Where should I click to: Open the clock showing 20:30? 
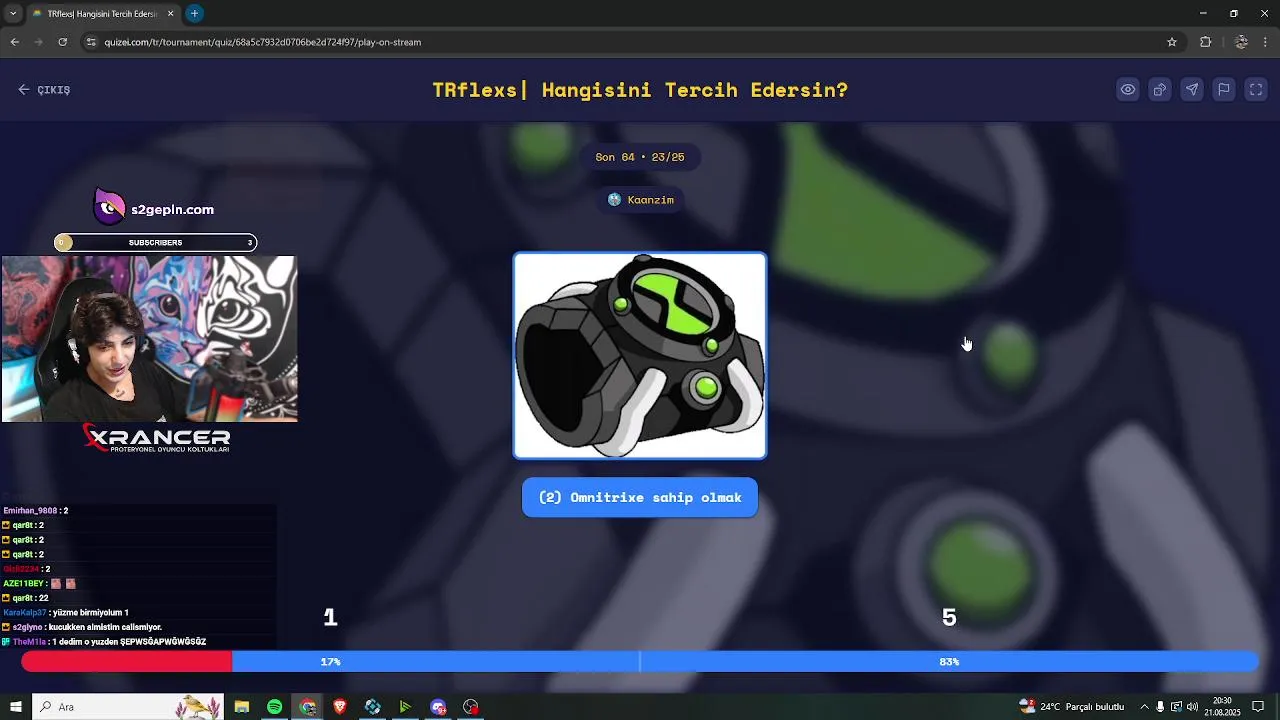1222,707
